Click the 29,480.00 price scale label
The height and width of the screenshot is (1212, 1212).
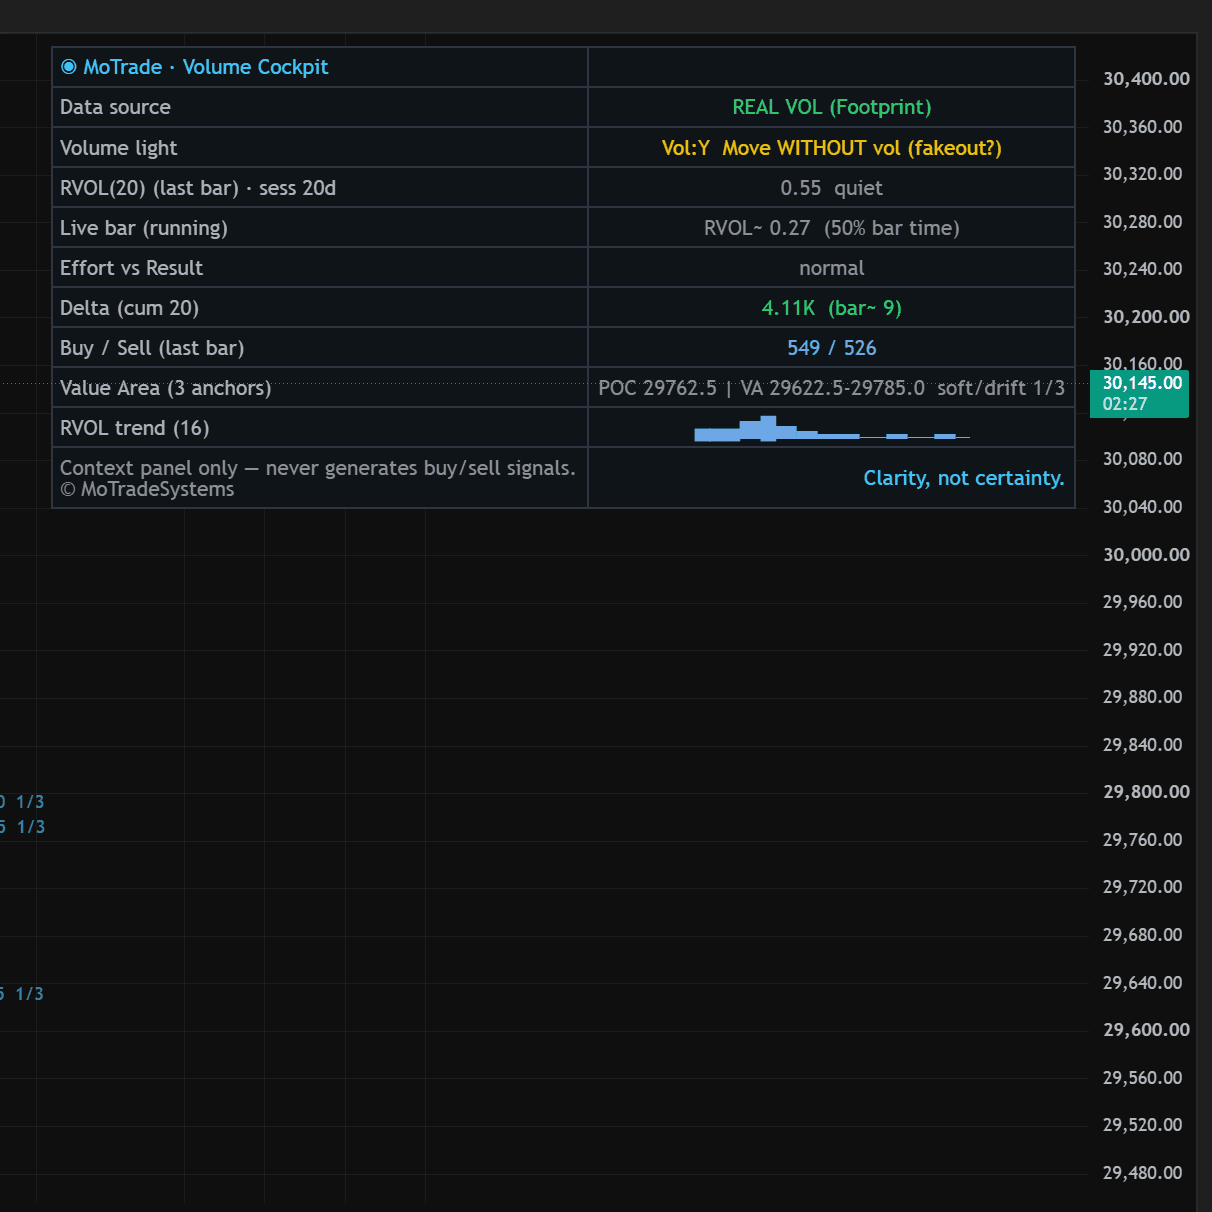pos(1142,1173)
